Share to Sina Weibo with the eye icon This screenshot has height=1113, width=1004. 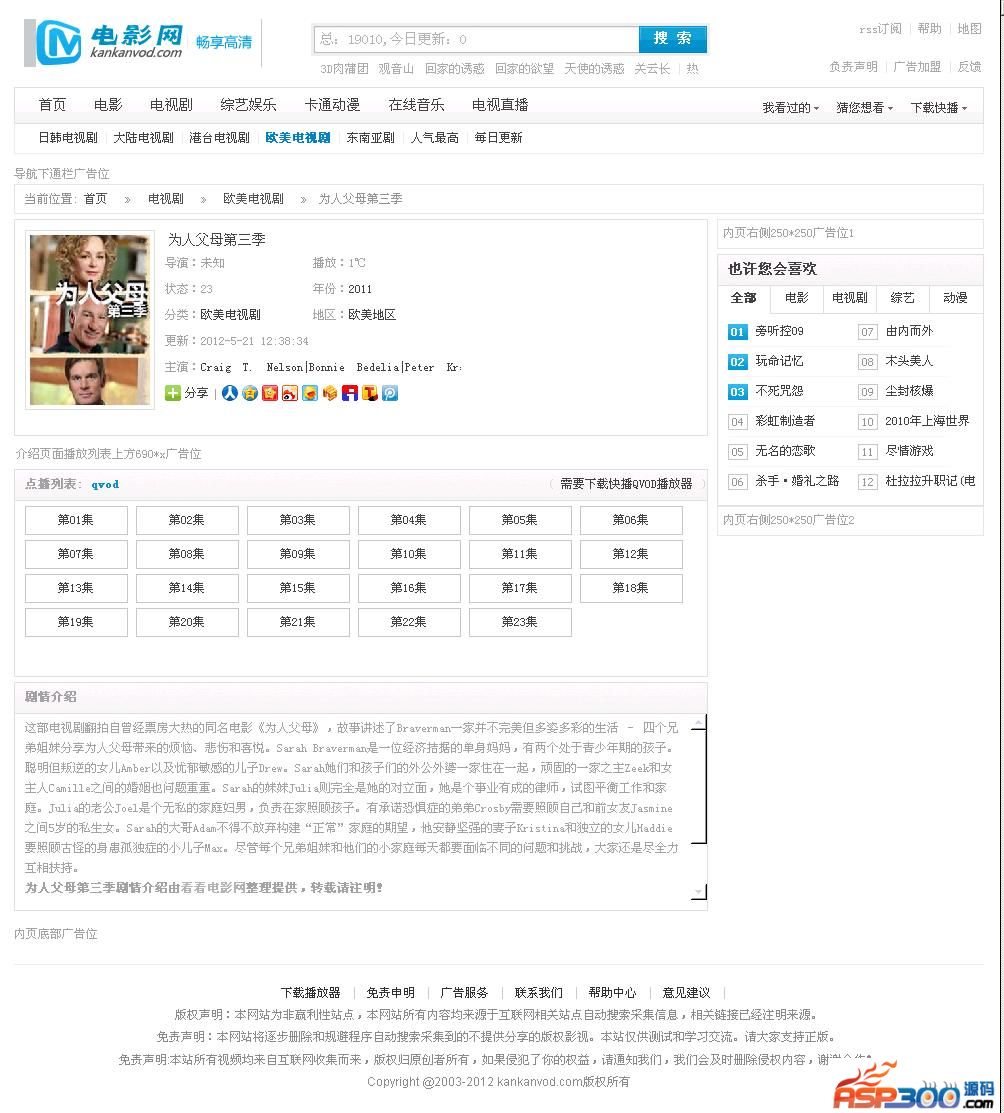pos(290,393)
